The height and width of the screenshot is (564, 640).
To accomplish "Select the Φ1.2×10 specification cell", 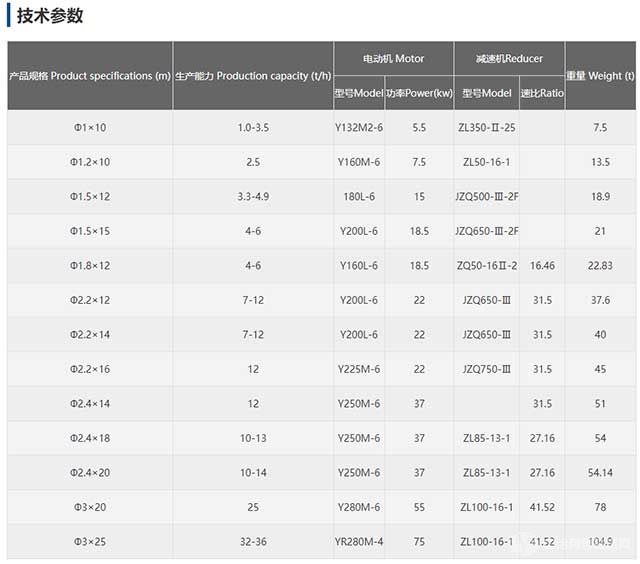I will [90, 162].
